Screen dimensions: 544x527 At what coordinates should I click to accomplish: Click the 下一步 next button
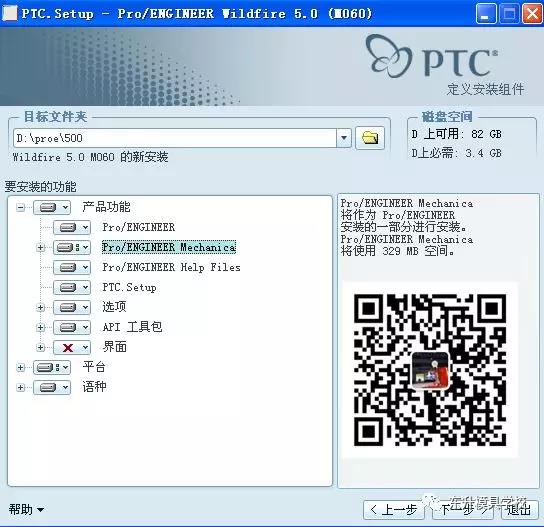click(463, 510)
